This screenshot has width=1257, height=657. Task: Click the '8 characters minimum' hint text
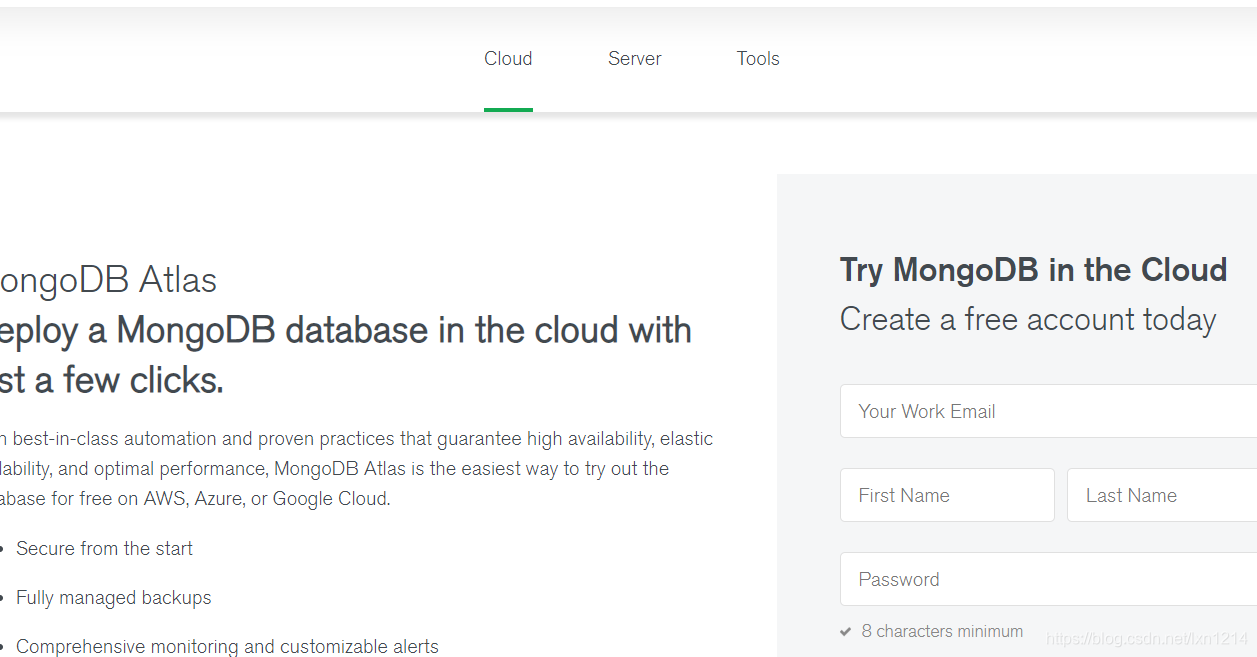(x=942, y=632)
